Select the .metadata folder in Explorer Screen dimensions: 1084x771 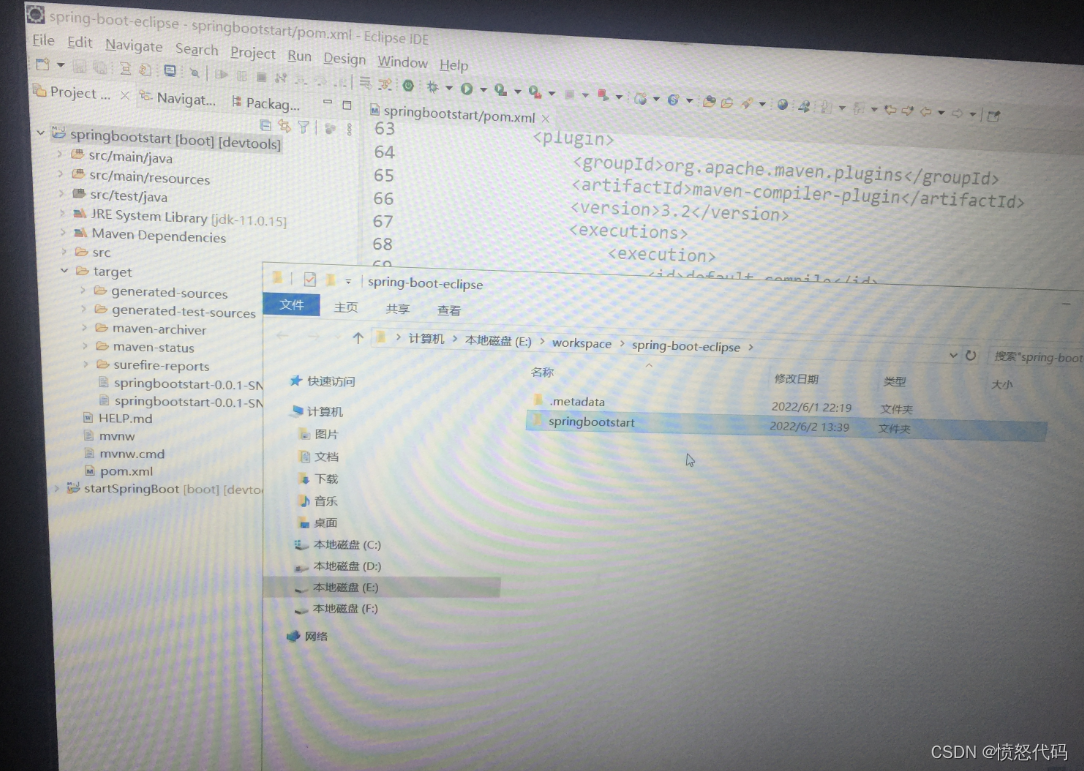(x=577, y=401)
